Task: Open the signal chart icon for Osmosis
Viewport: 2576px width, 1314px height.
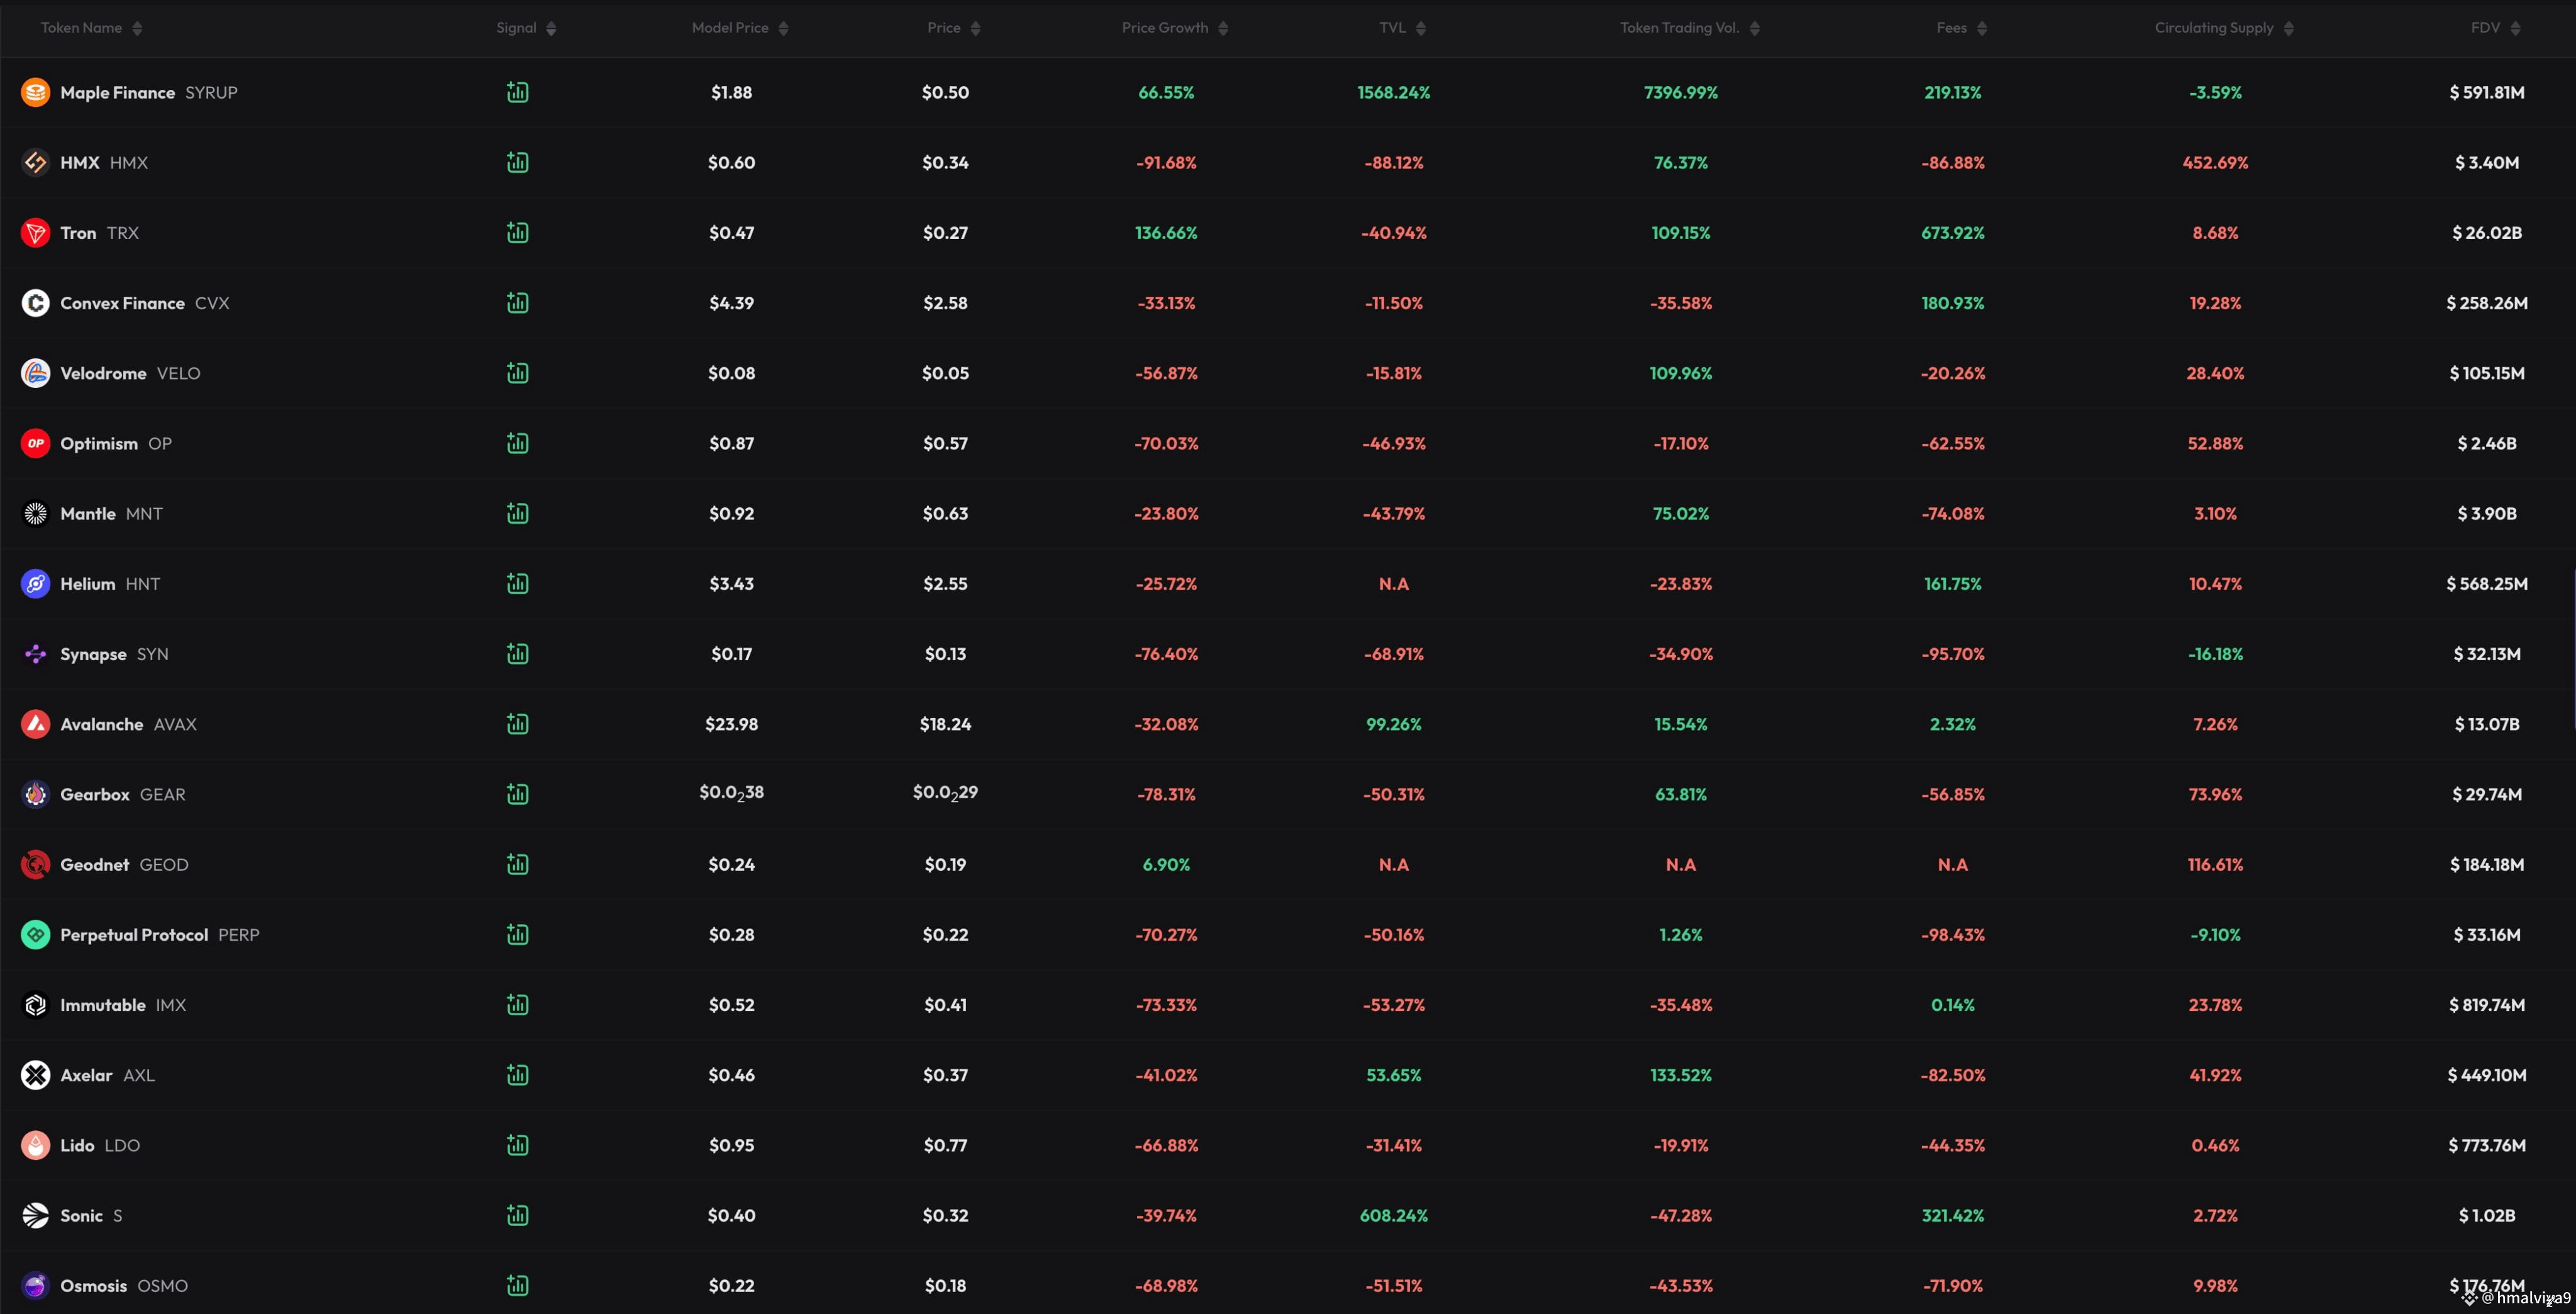Action: (x=517, y=1285)
